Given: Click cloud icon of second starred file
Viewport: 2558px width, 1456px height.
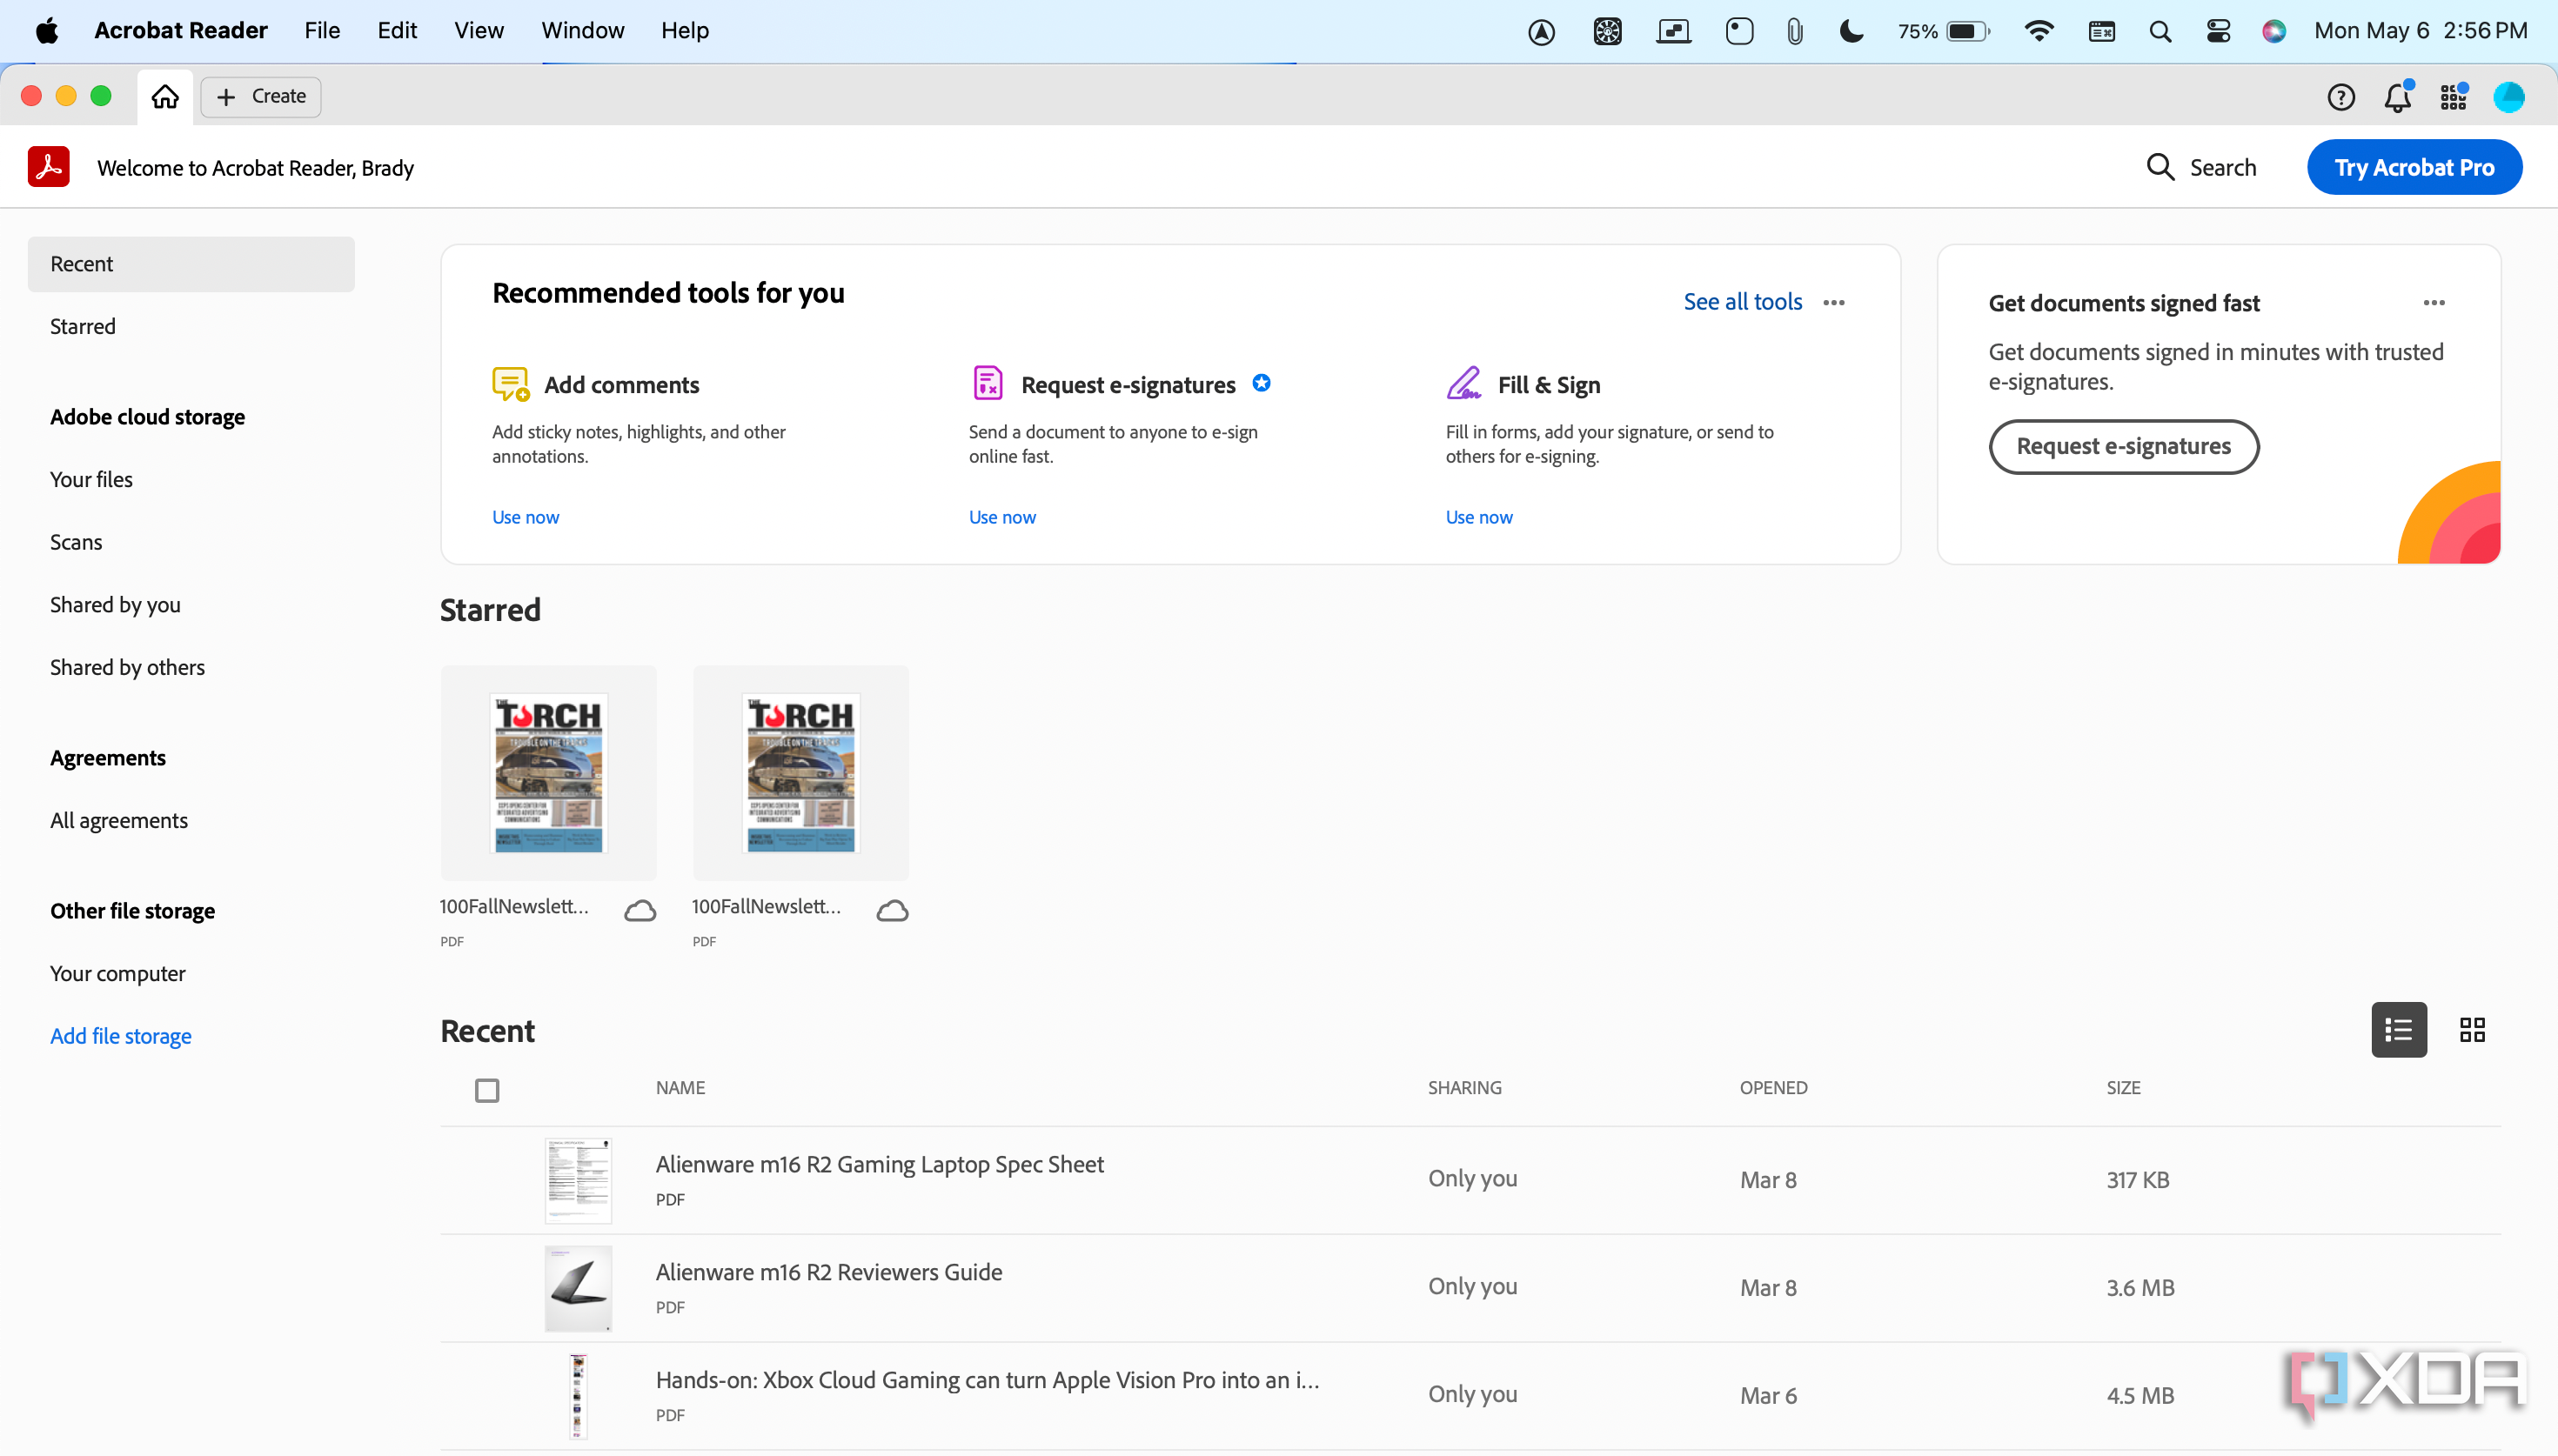Looking at the screenshot, I should point(892,910).
